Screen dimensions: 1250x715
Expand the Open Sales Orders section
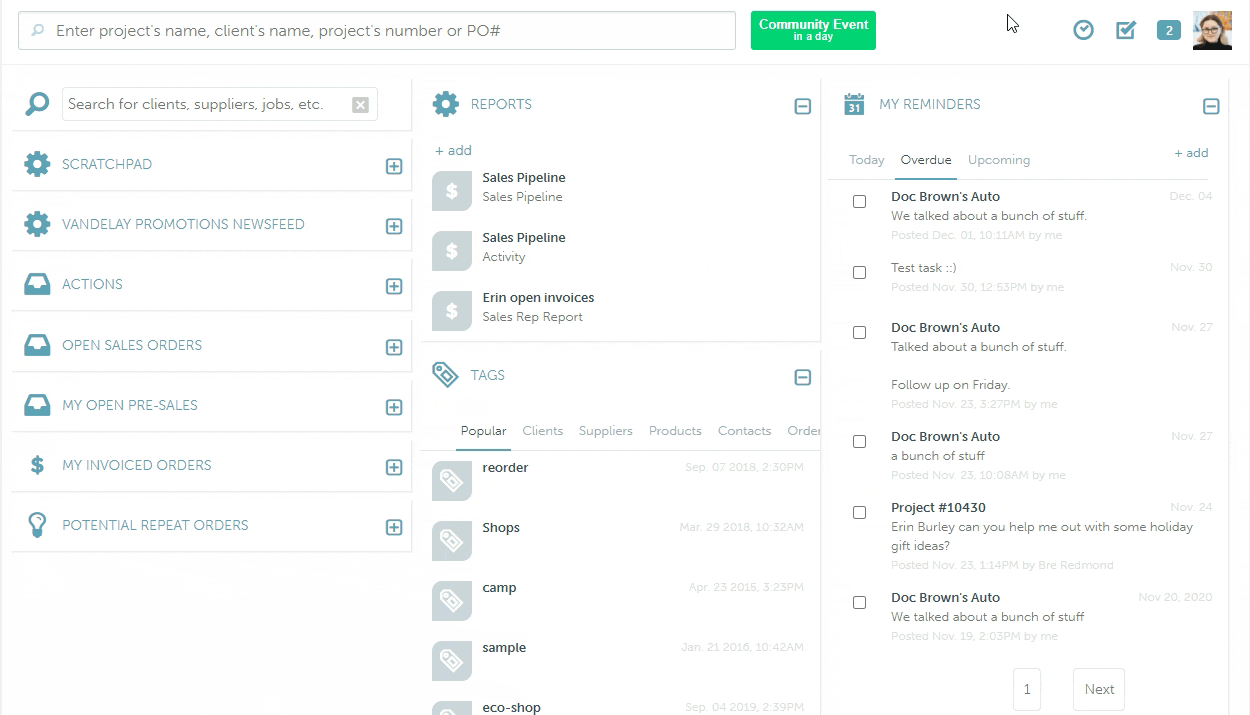click(393, 345)
